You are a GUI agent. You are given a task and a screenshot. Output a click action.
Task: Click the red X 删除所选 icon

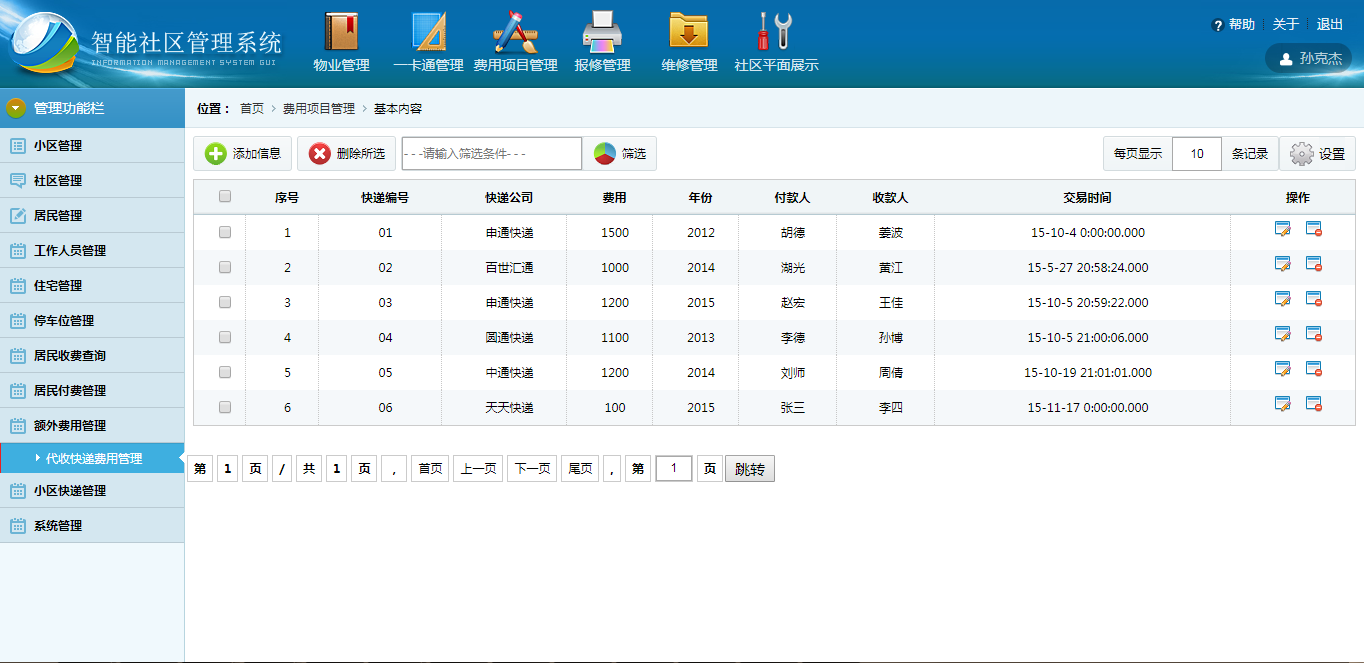coord(319,153)
